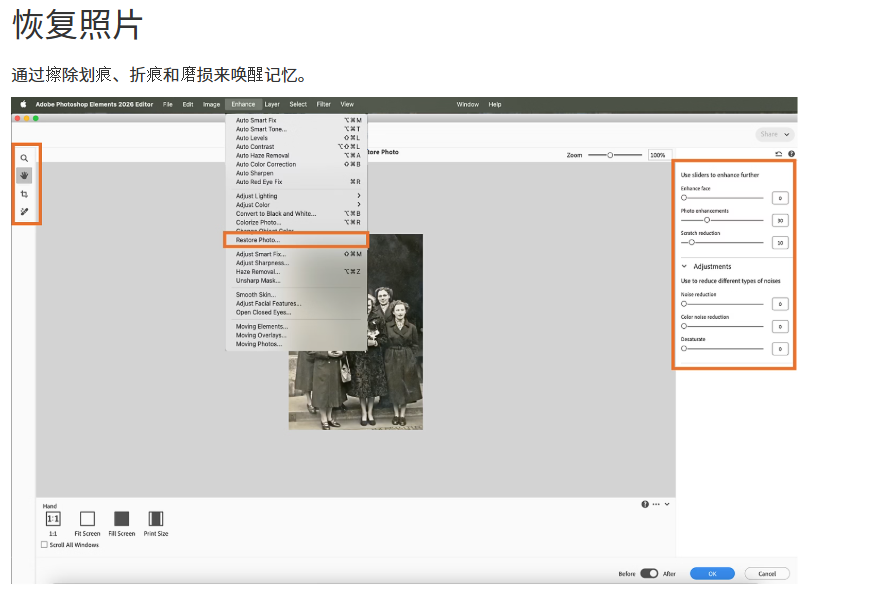Set view to 1:1 size
This screenshot has height=595, width=878.
click(53, 519)
